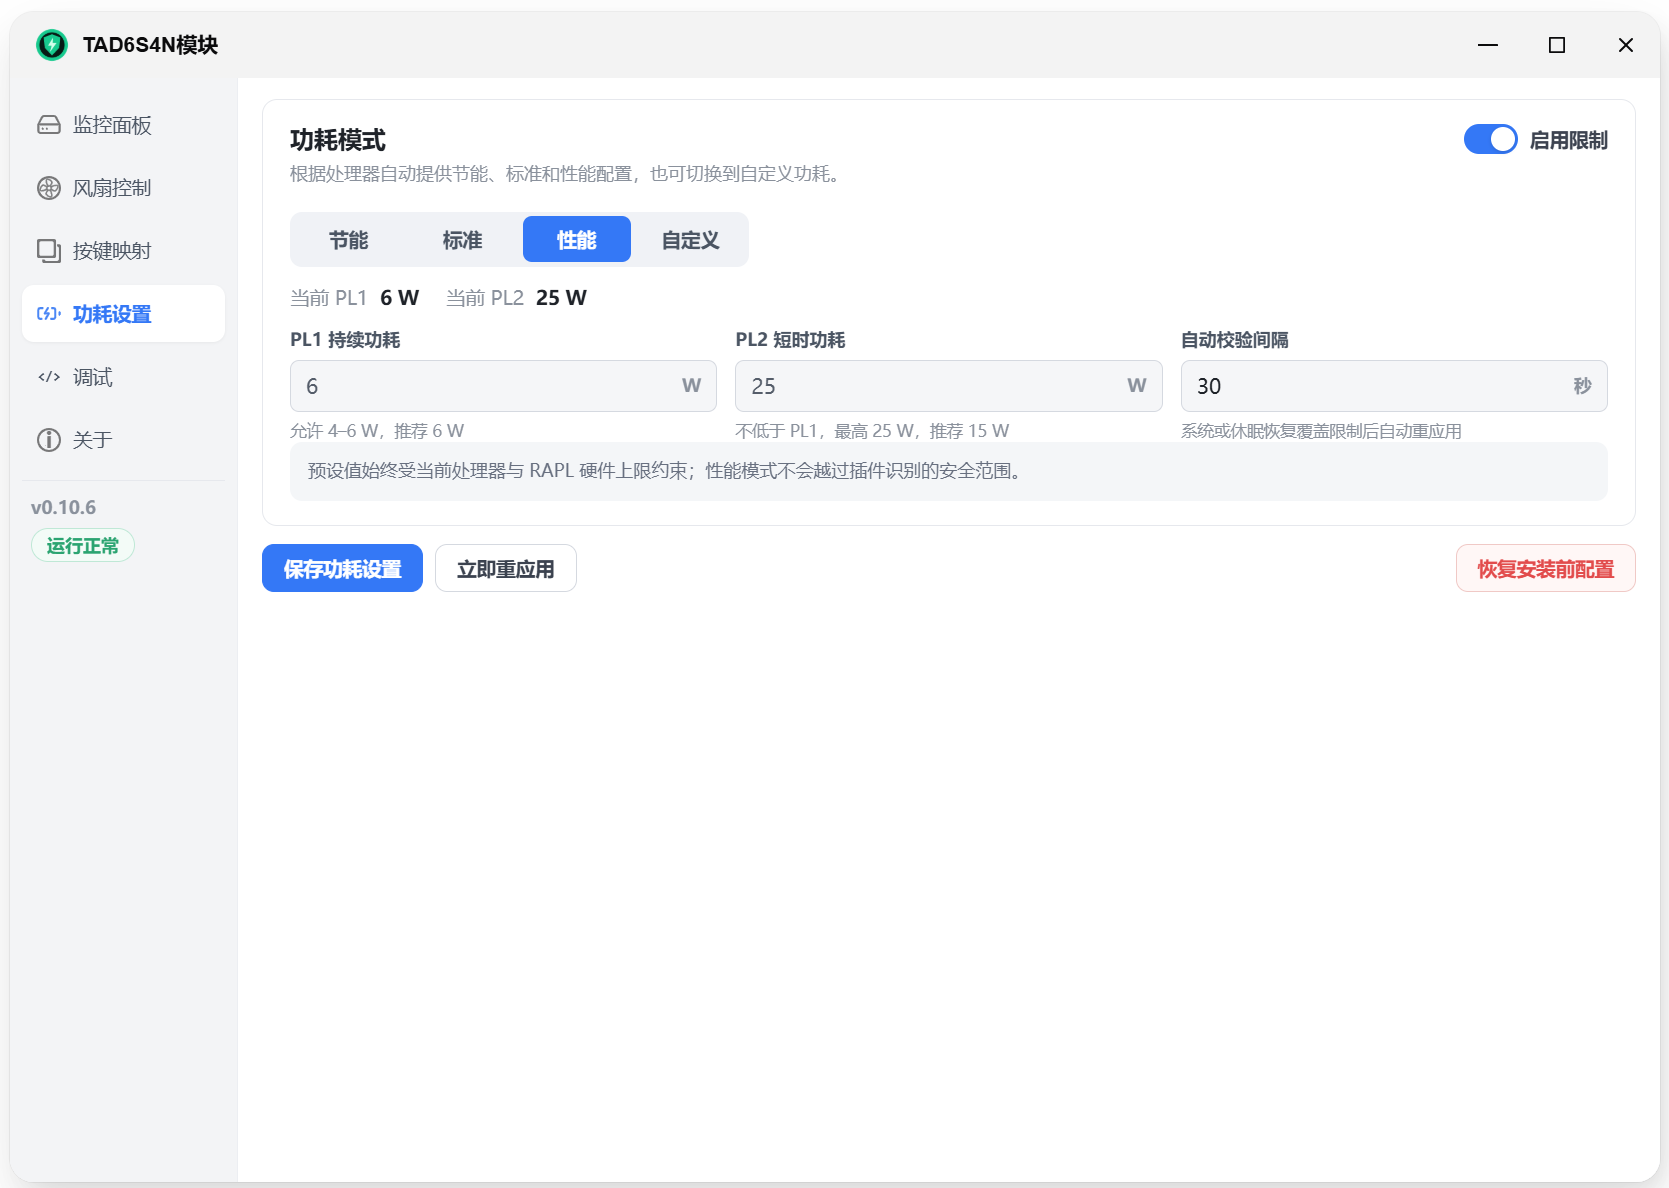Click the PL1 持续功耗 input field
This screenshot has width=1669, height=1188.
point(503,386)
